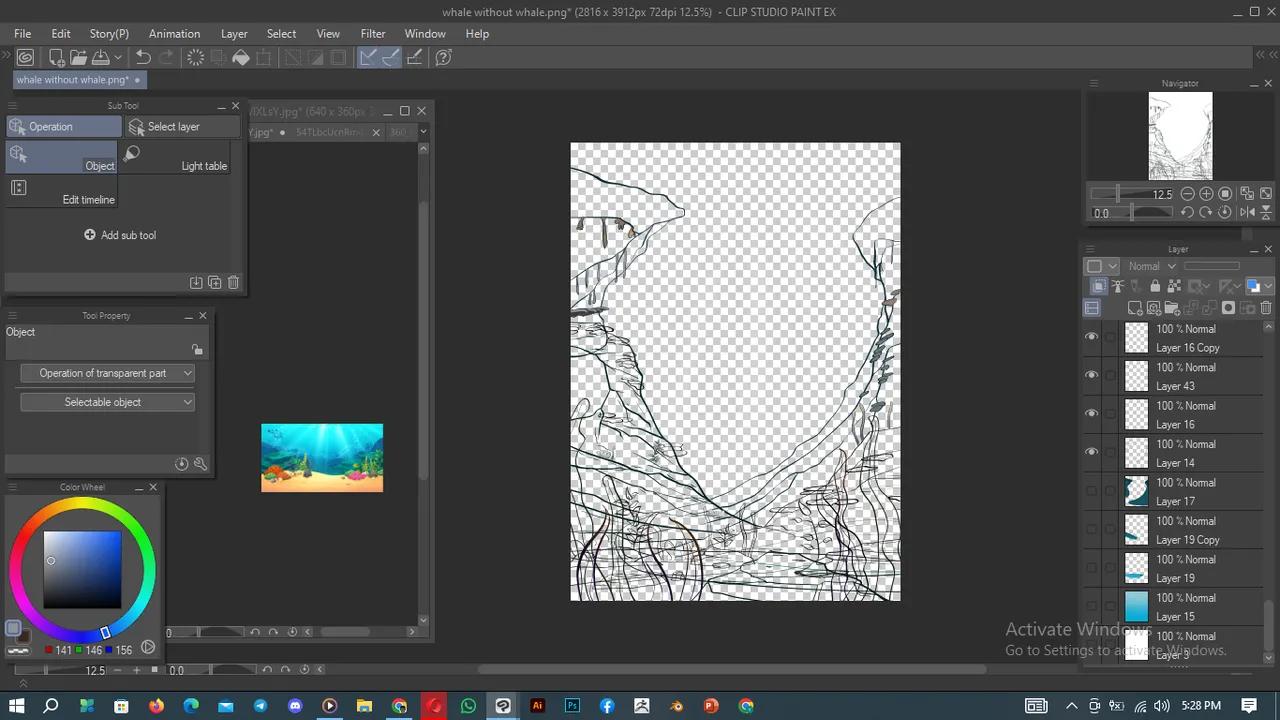Switch to whale without whale.png tab

click(x=80, y=80)
